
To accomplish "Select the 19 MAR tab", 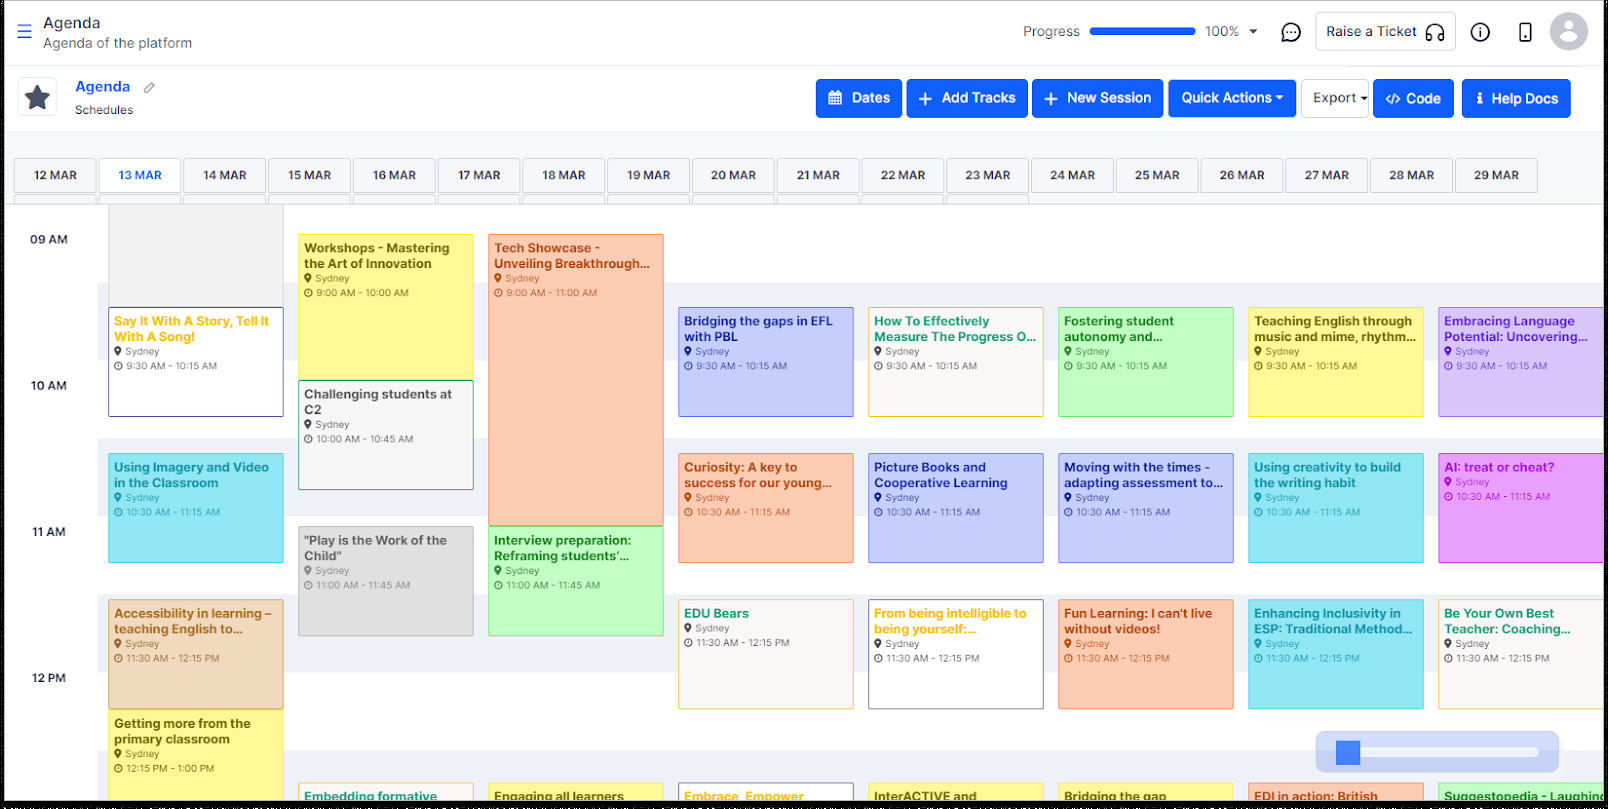I will click(x=649, y=175).
